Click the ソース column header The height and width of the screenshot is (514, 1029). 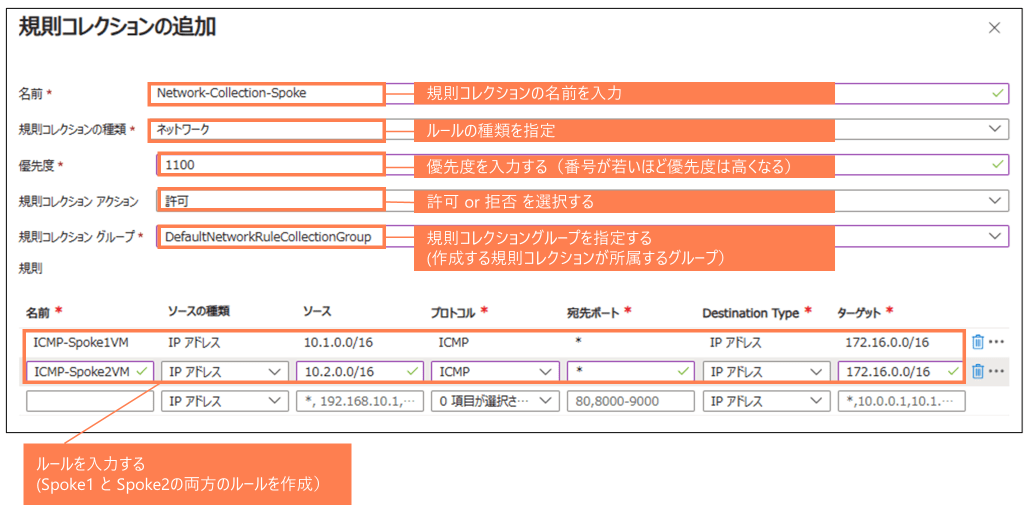point(316,312)
